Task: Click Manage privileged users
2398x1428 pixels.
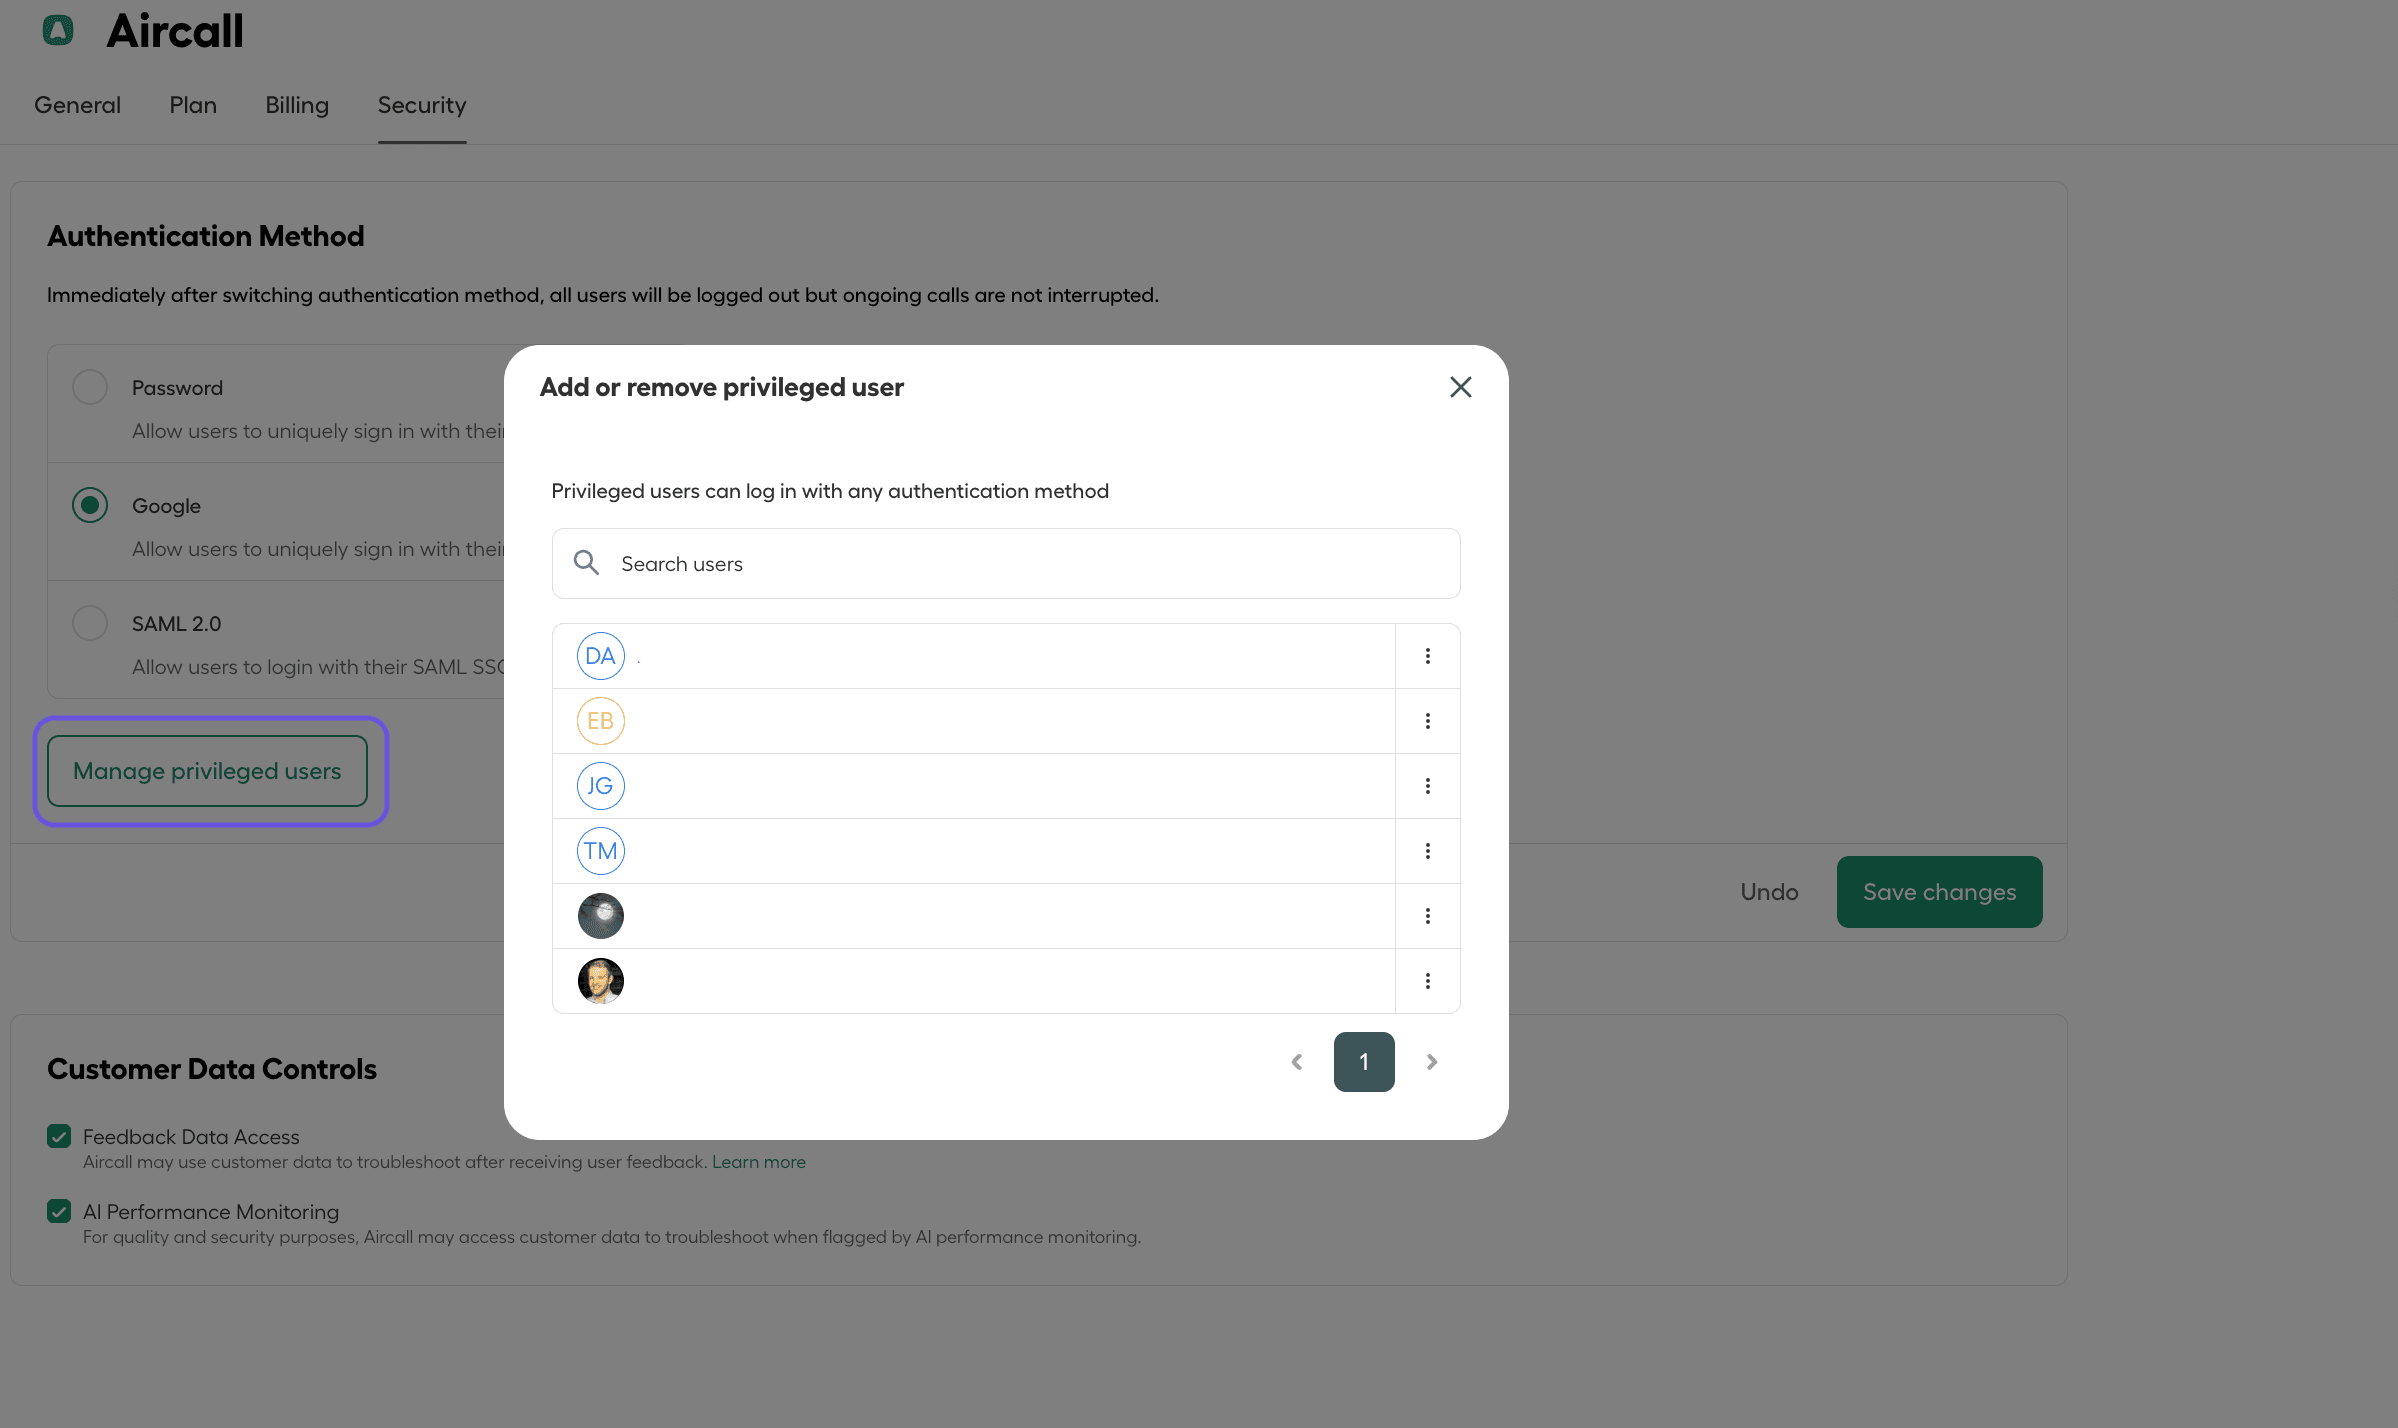Action: [x=207, y=770]
